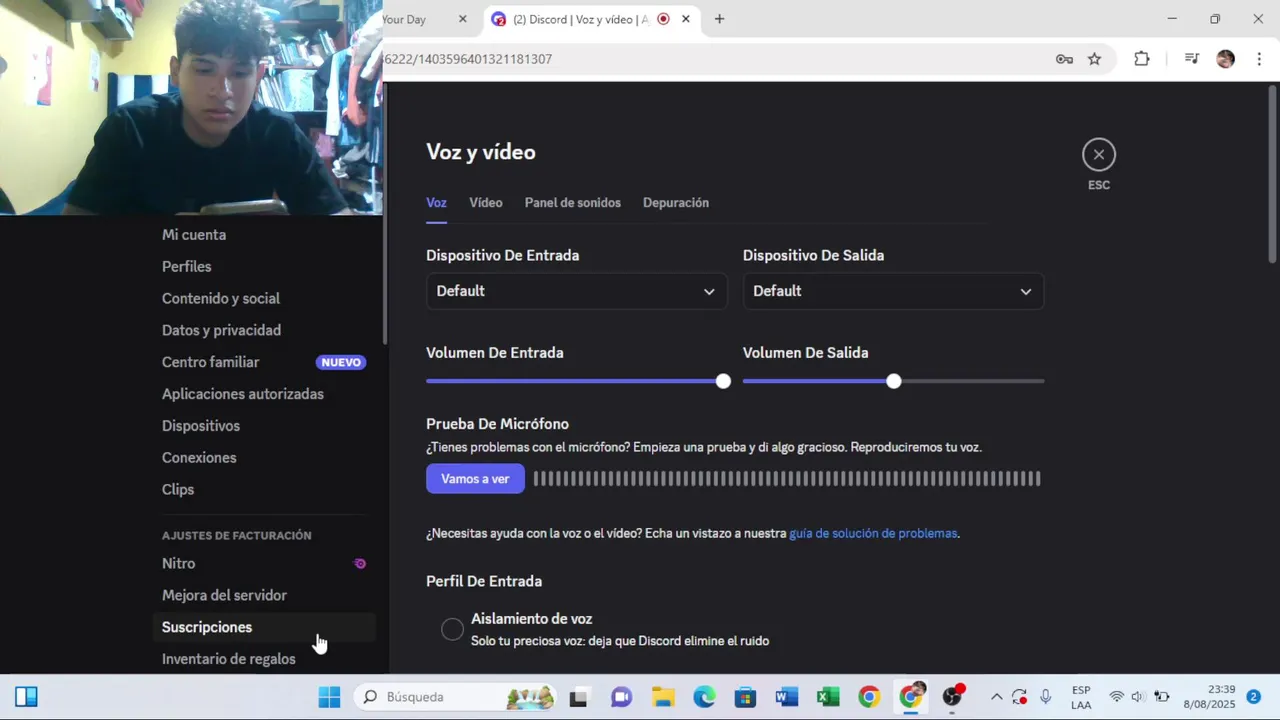Click the taskbar Búsqueda search box
The height and width of the screenshot is (720, 1280).
pyautogui.click(x=456, y=697)
